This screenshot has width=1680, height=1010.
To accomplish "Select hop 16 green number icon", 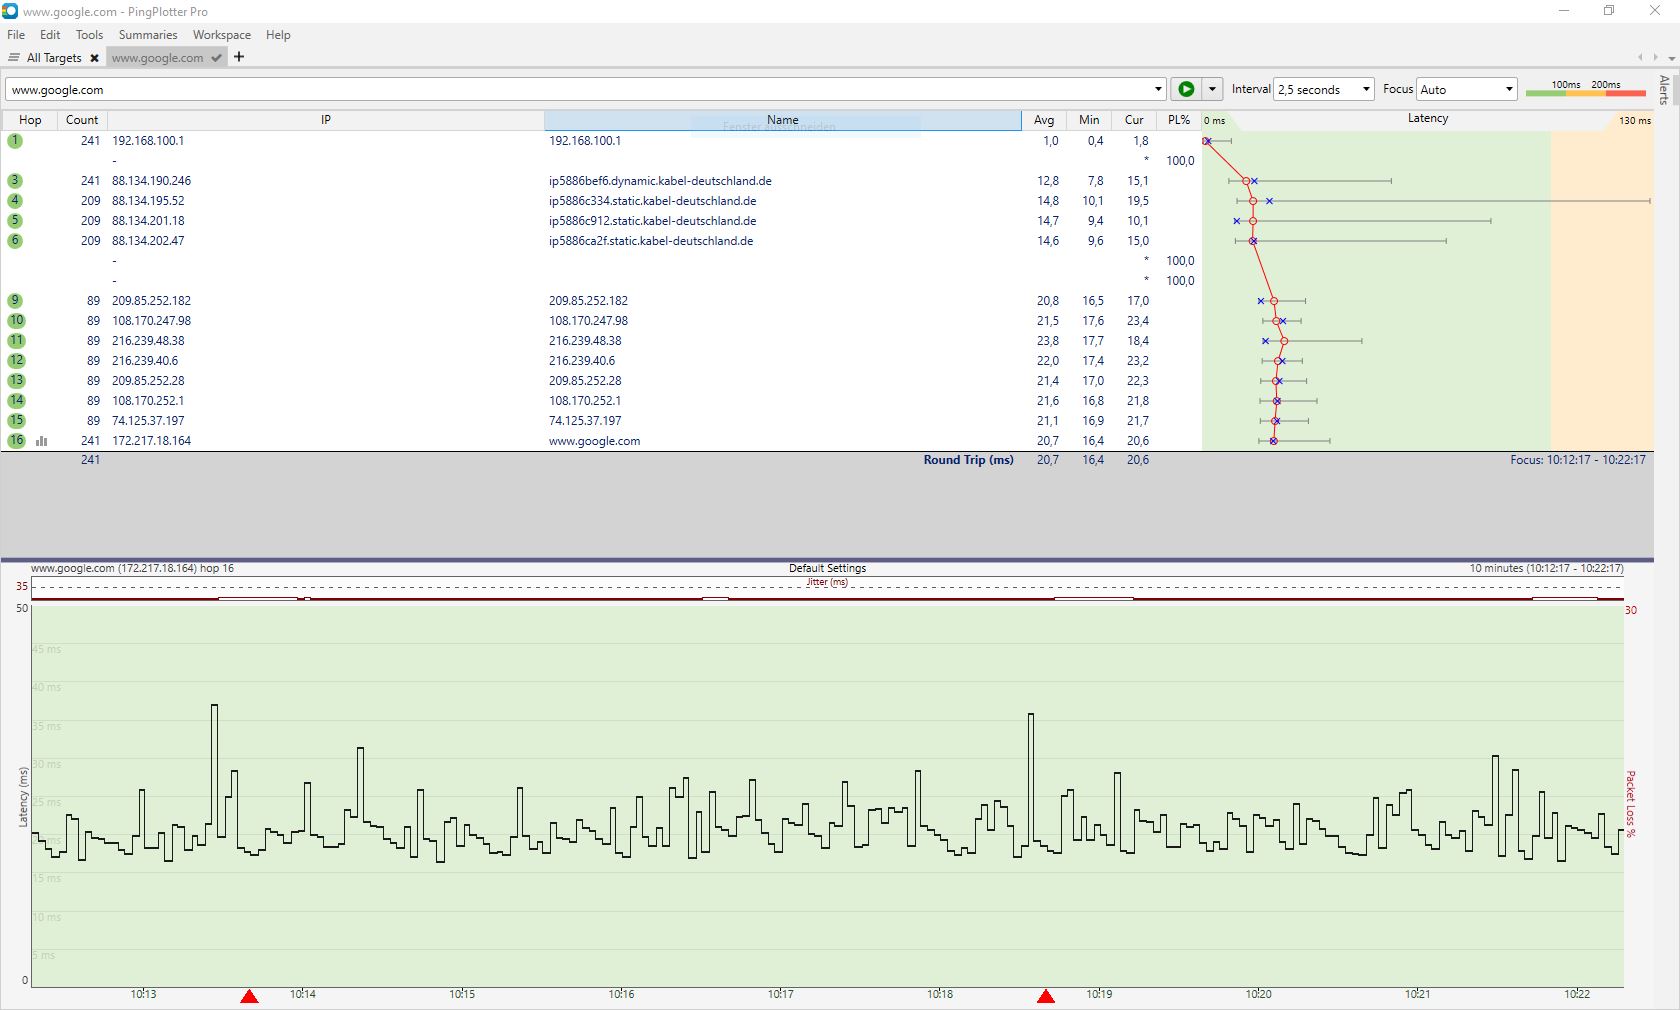I will (16, 440).
